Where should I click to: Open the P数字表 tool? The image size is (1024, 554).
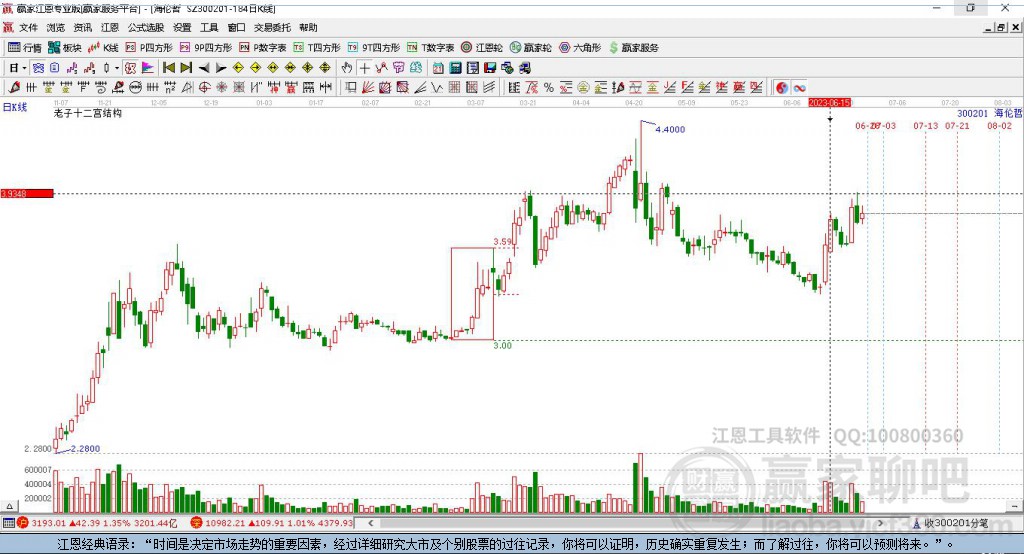pyautogui.click(x=263, y=48)
